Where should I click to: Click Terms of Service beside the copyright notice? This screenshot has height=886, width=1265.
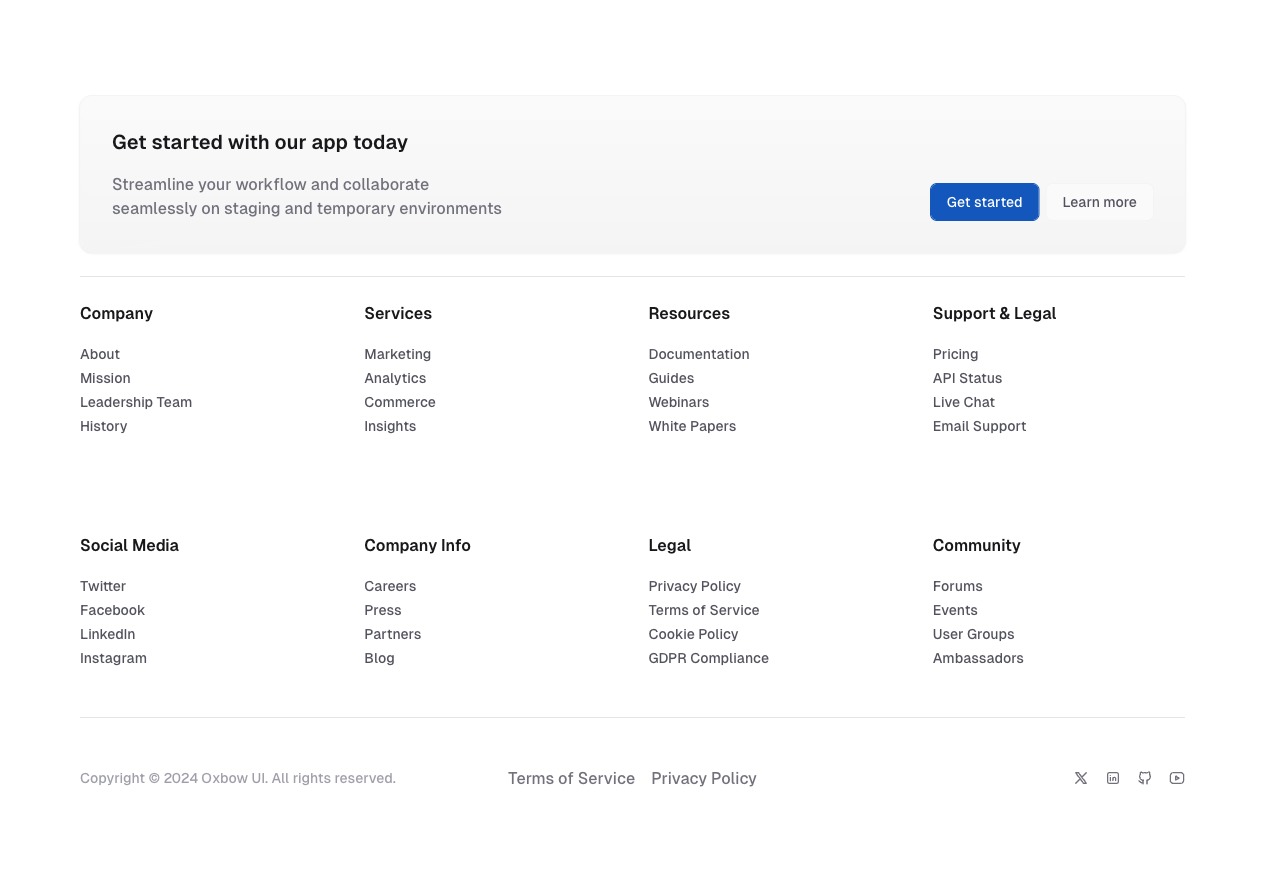(x=571, y=778)
